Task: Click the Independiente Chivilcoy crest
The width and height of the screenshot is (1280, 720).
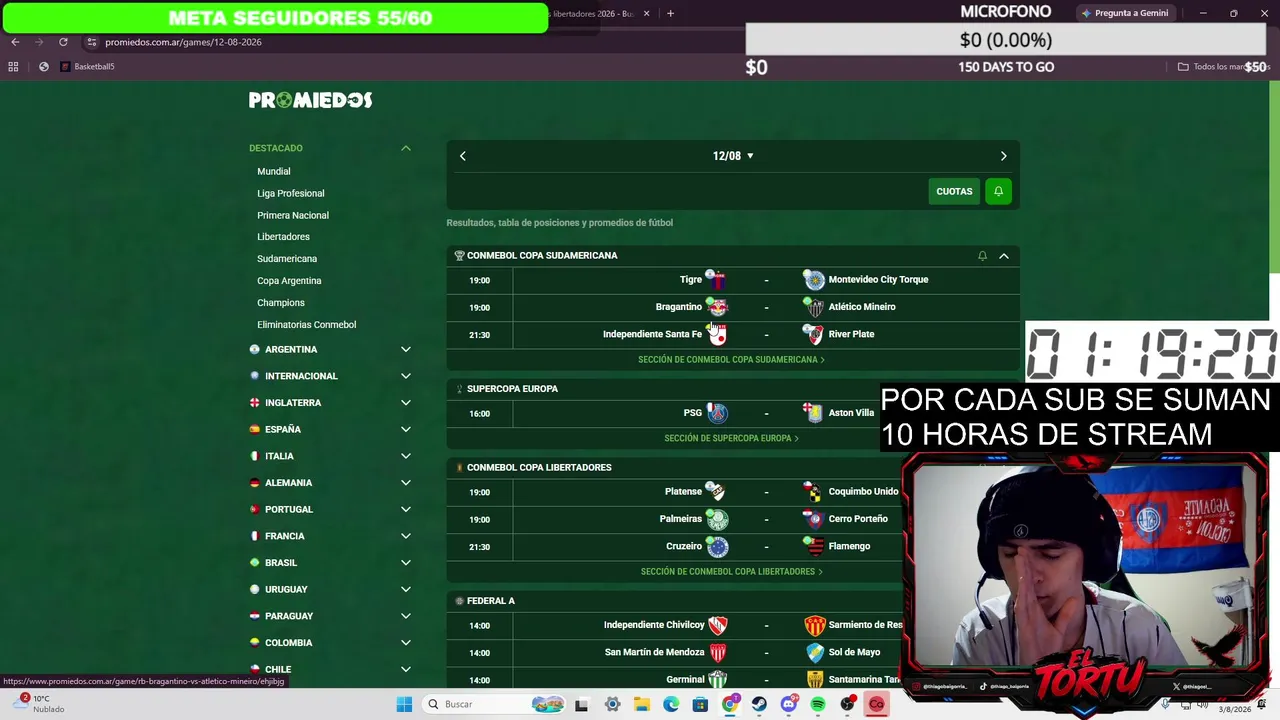Action: tap(717, 625)
